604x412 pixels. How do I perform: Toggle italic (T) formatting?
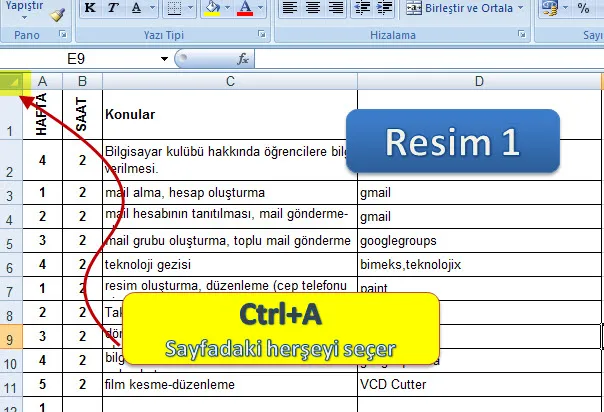point(114,9)
